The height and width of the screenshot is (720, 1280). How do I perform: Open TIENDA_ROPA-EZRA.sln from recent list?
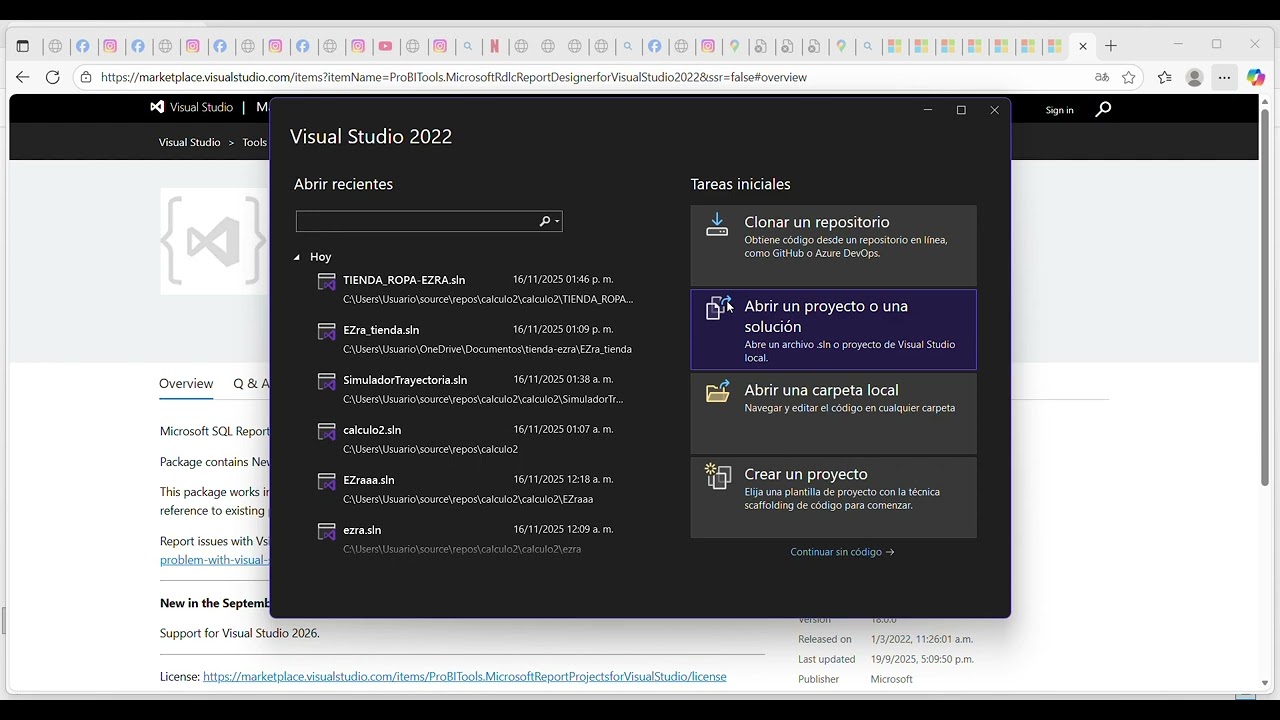coord(476,289)
